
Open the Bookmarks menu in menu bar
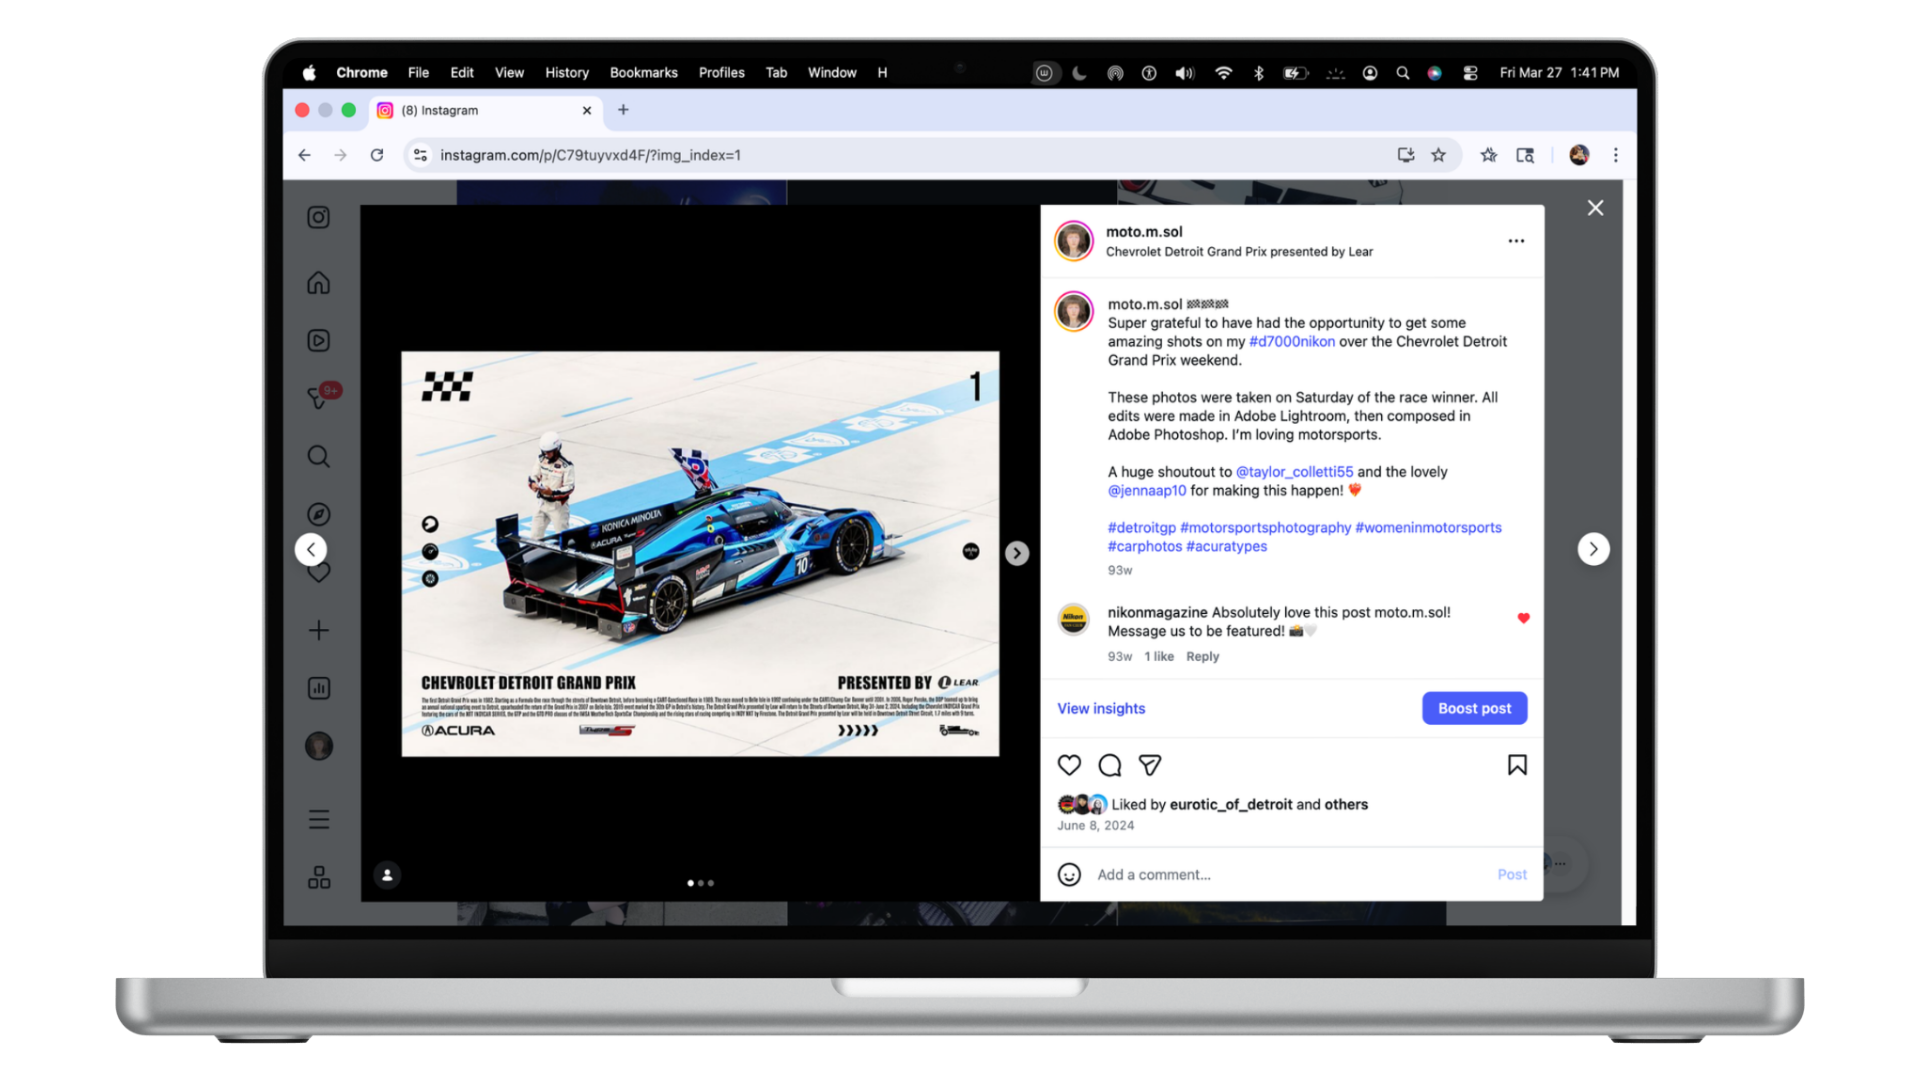[643, 73]
